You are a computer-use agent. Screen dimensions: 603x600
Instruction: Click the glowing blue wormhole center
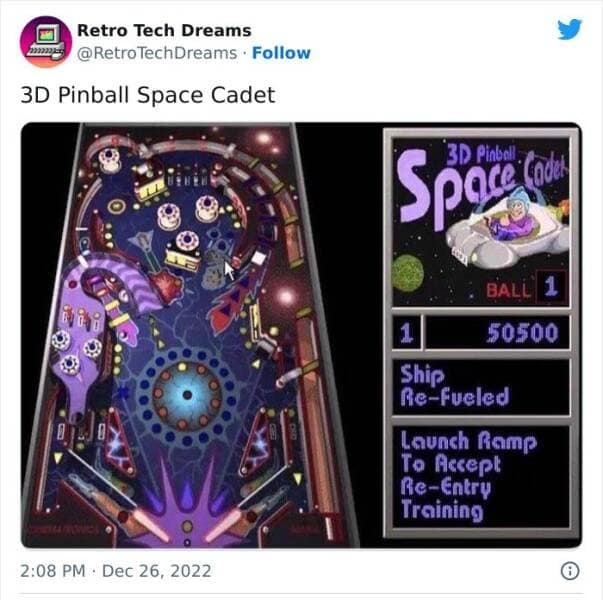[187, 395]
